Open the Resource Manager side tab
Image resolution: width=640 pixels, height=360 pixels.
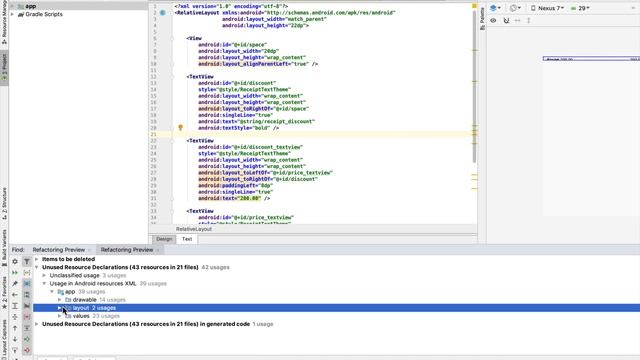point(4,22)
